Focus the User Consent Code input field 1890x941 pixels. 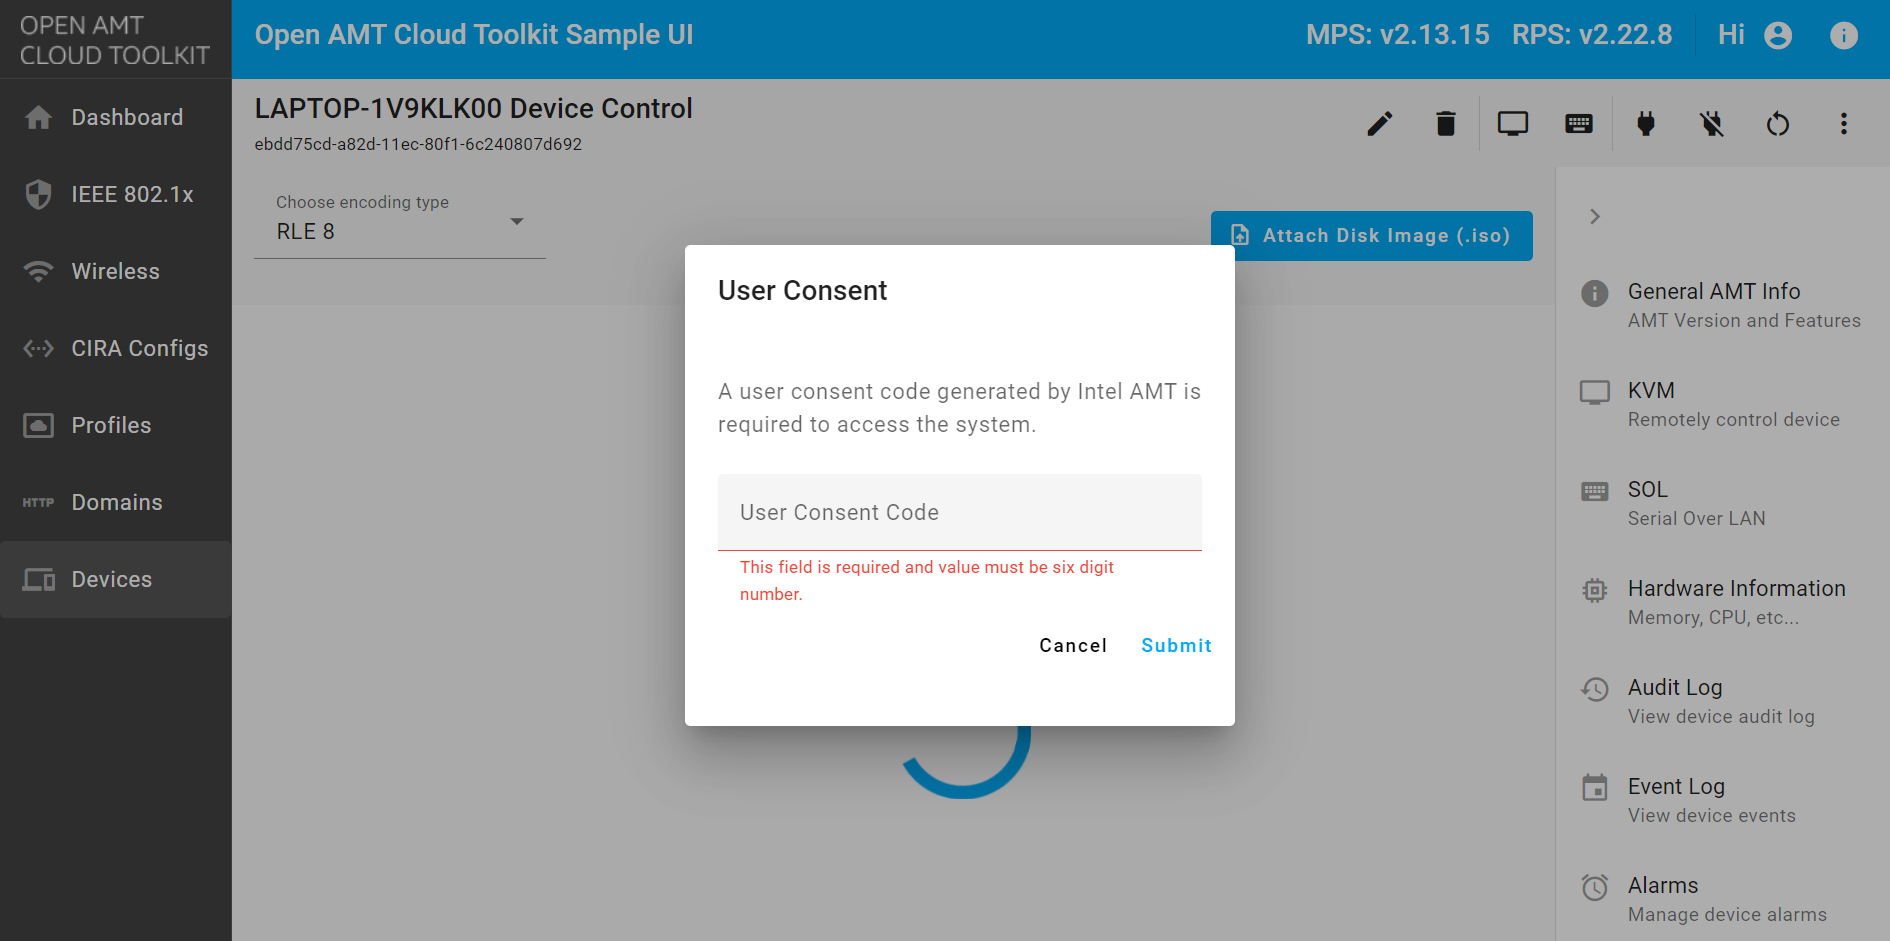click(958, 512)
